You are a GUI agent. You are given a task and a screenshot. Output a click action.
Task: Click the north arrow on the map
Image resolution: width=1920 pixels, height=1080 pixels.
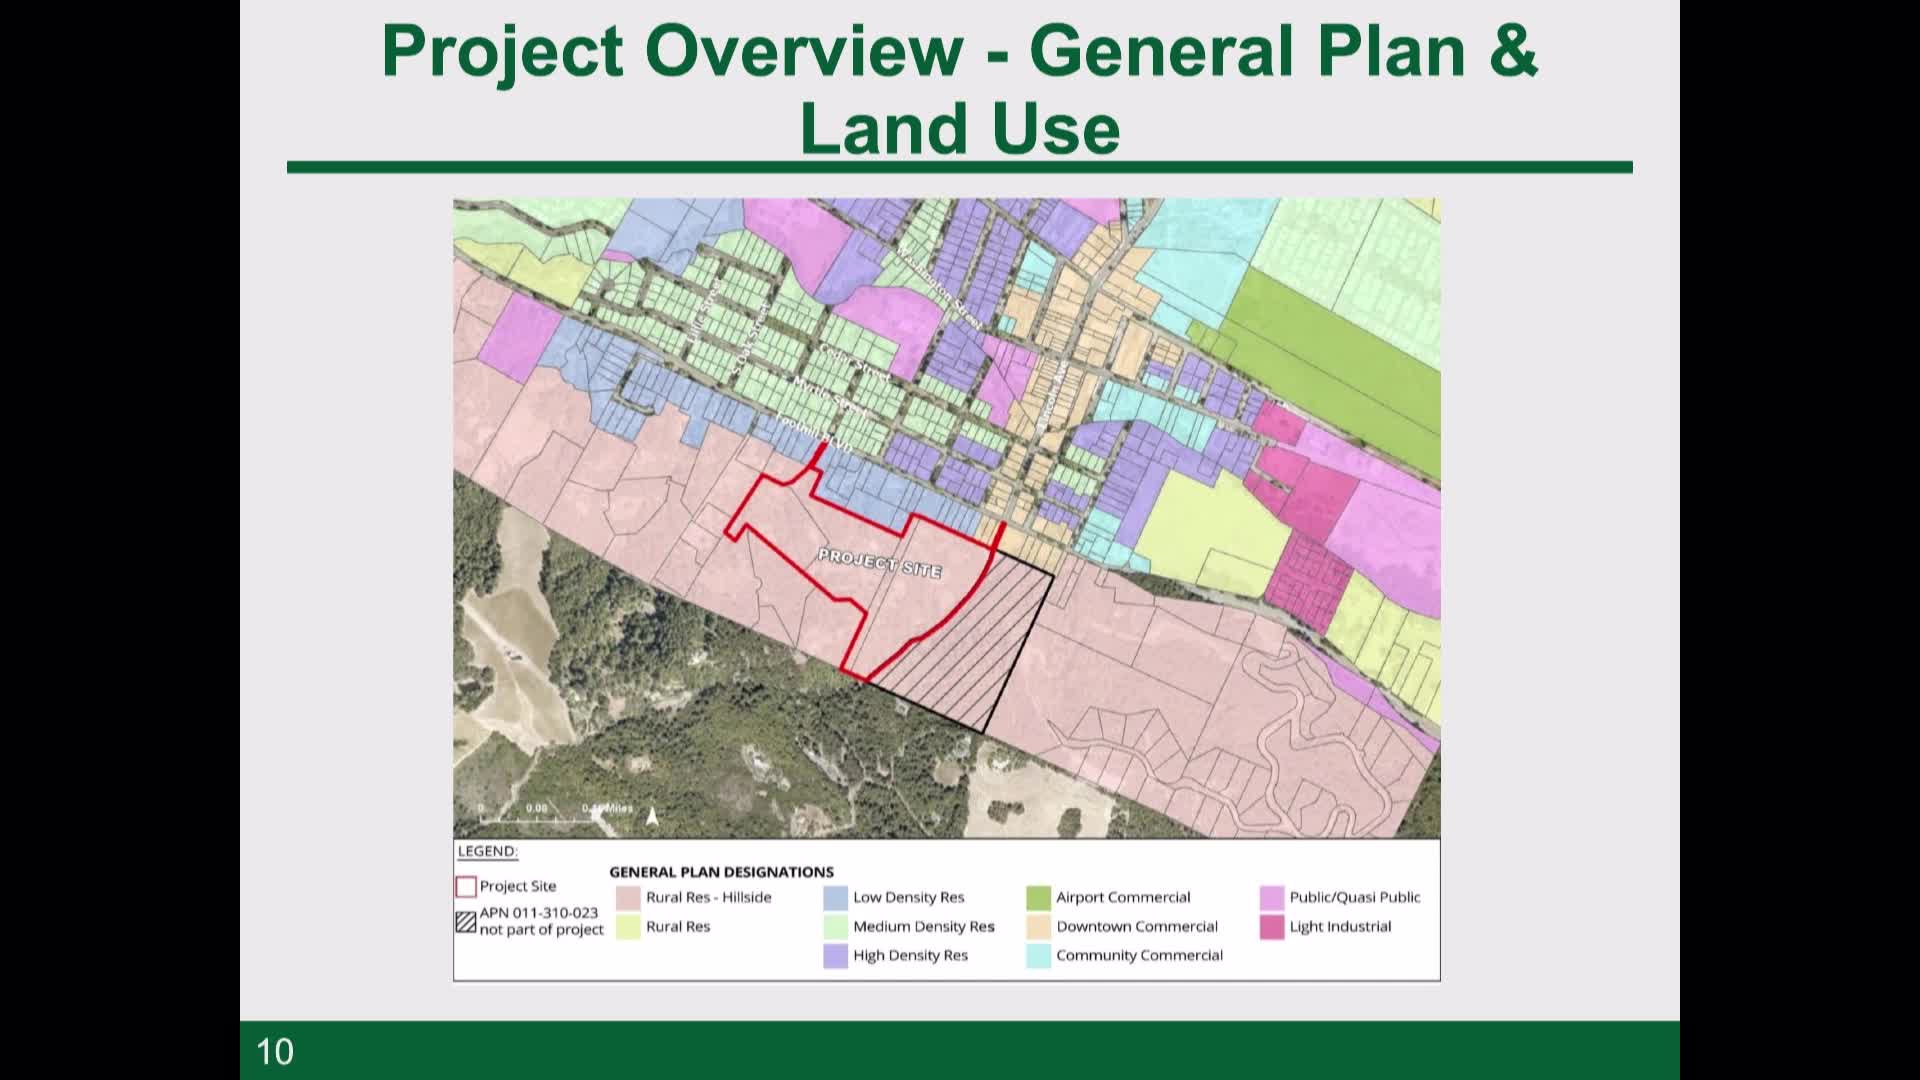coord(652,816)
